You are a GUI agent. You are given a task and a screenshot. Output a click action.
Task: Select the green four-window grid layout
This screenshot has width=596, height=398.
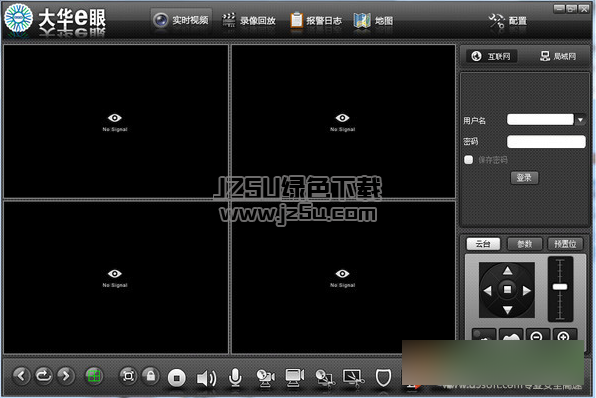[94, 376]
